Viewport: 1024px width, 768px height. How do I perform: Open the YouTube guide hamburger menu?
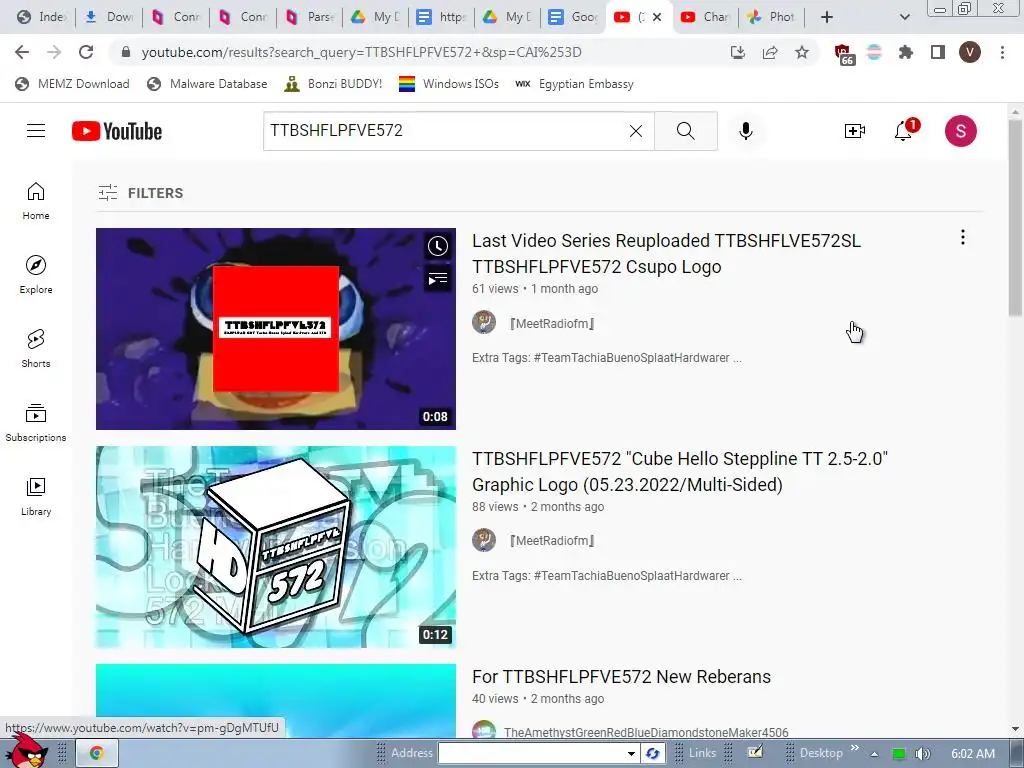[36, 131]
